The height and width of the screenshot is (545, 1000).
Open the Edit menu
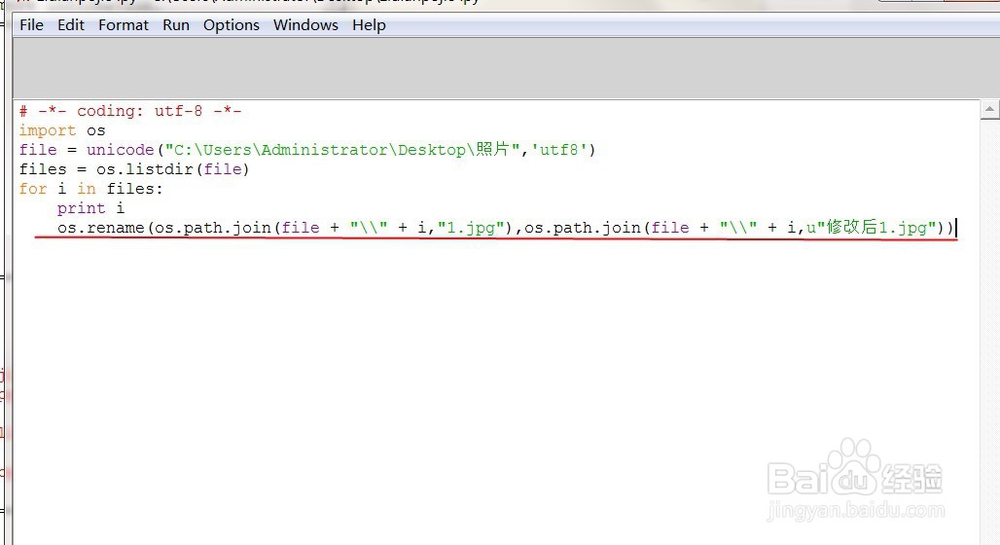(71, 25)
